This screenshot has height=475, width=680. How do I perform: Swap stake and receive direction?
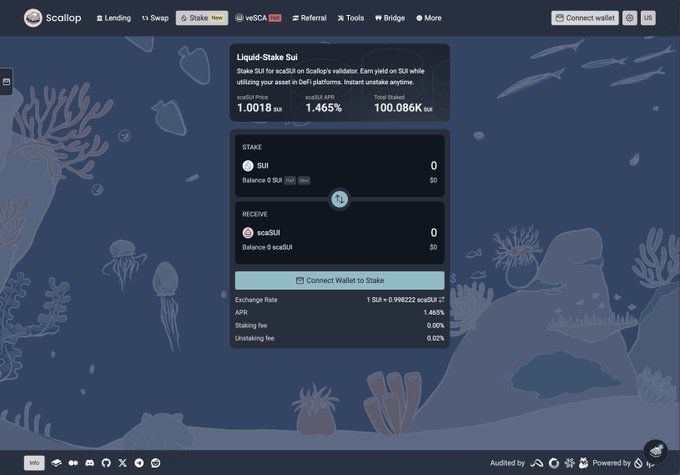point(340,199)
